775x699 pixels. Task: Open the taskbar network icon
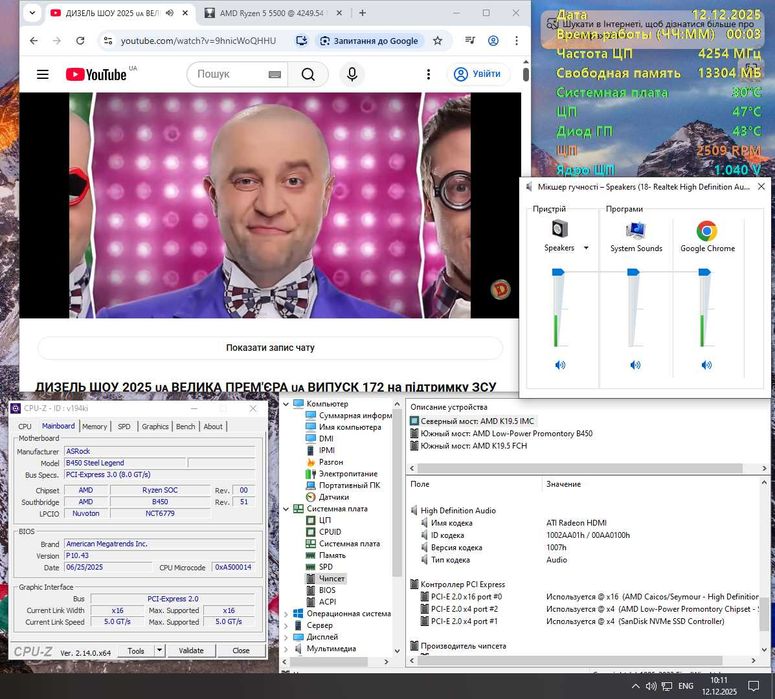667,686
